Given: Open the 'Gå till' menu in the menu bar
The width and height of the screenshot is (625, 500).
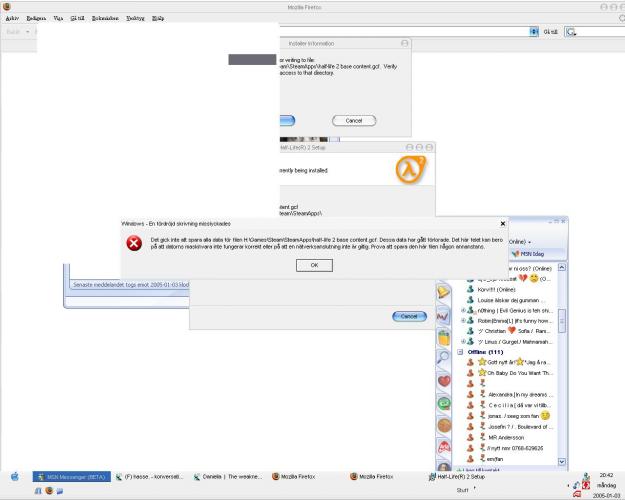Looking at the screenshot, I should pos(77,18).
